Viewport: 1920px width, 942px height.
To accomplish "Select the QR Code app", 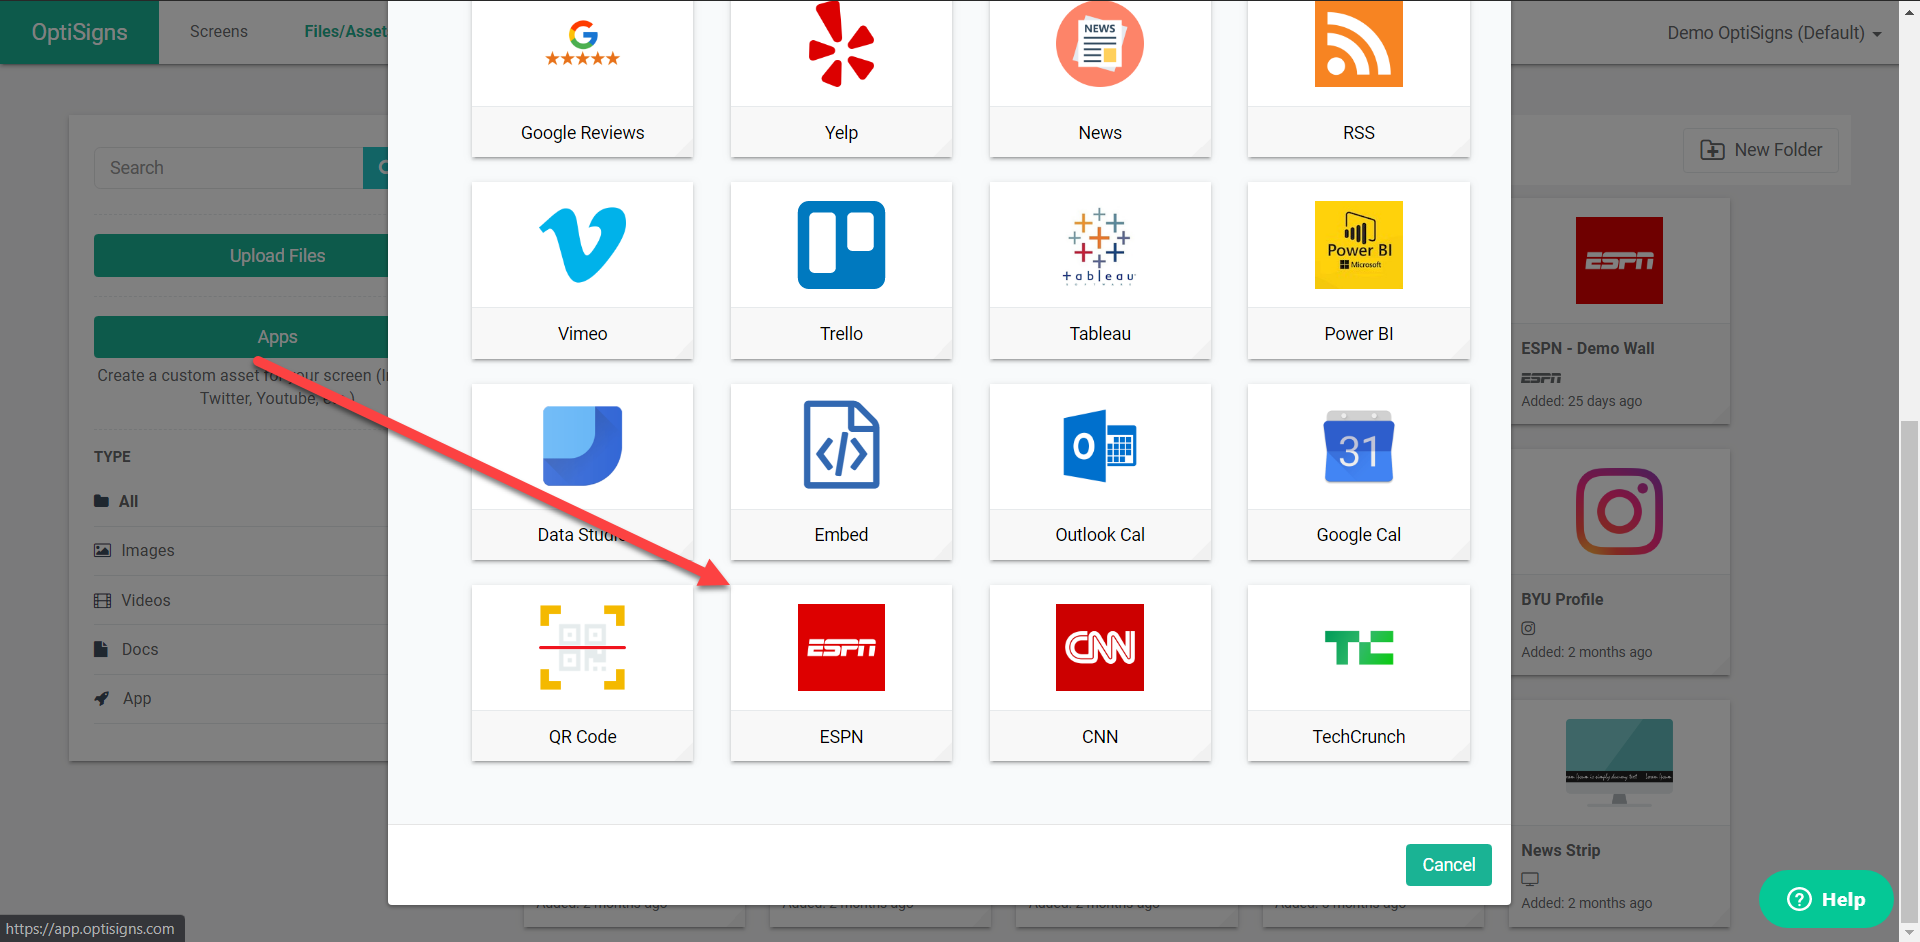I will pyautogui.click(x=582, y=672).
